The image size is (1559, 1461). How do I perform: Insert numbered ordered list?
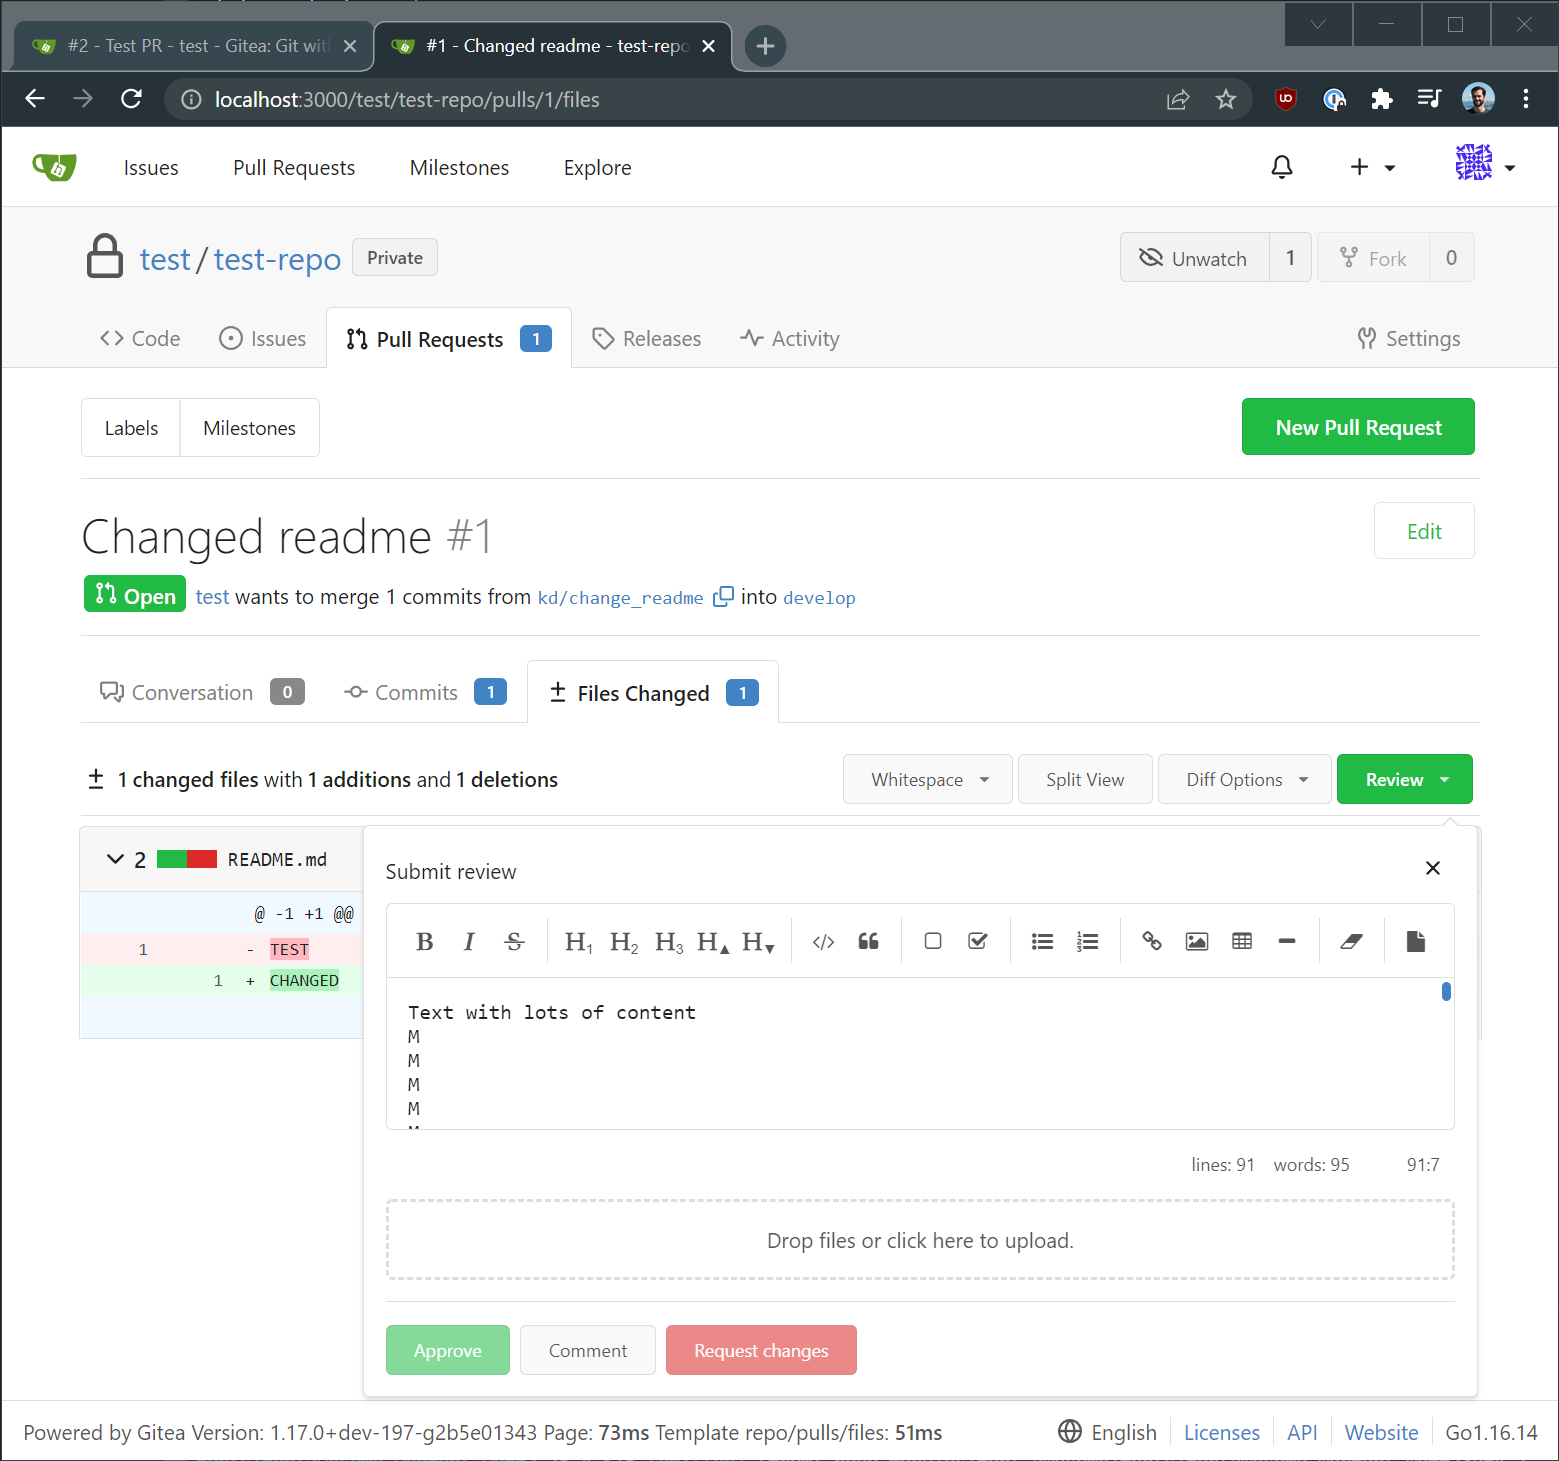click(1087, 941)
